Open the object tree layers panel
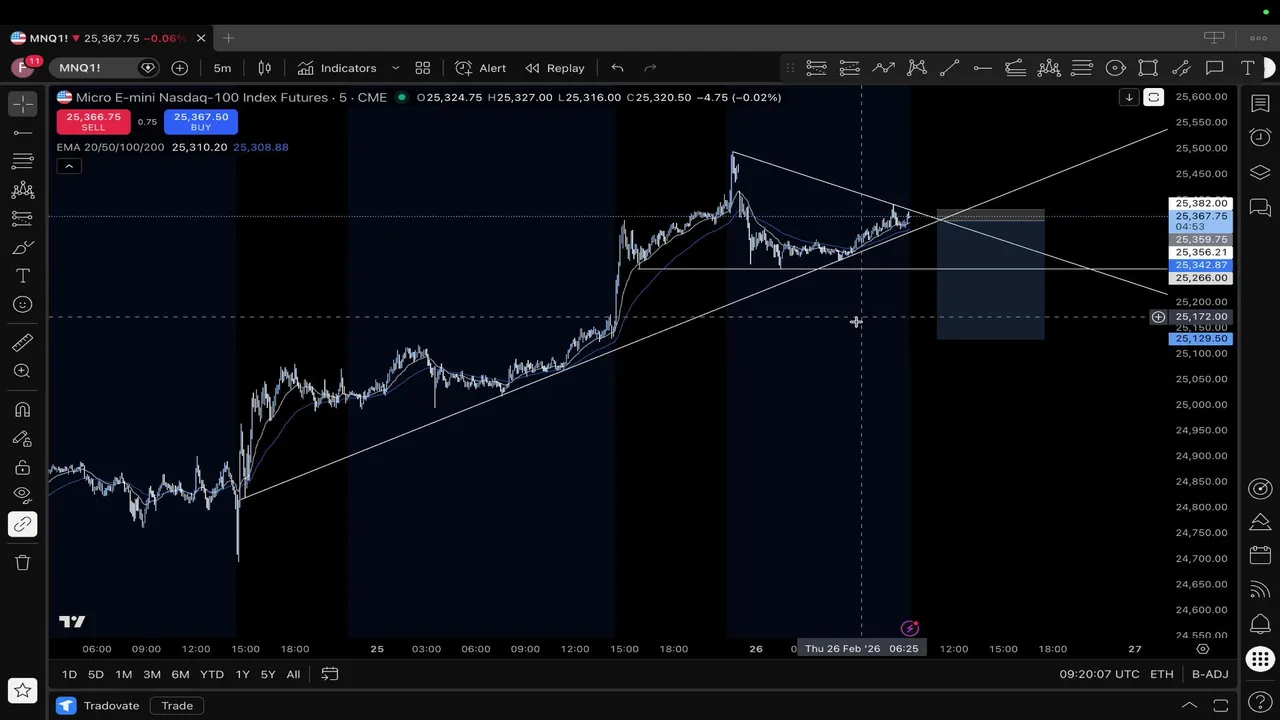The height and width of the screenshot is (720, 1280). click(x=1260, y=173)
